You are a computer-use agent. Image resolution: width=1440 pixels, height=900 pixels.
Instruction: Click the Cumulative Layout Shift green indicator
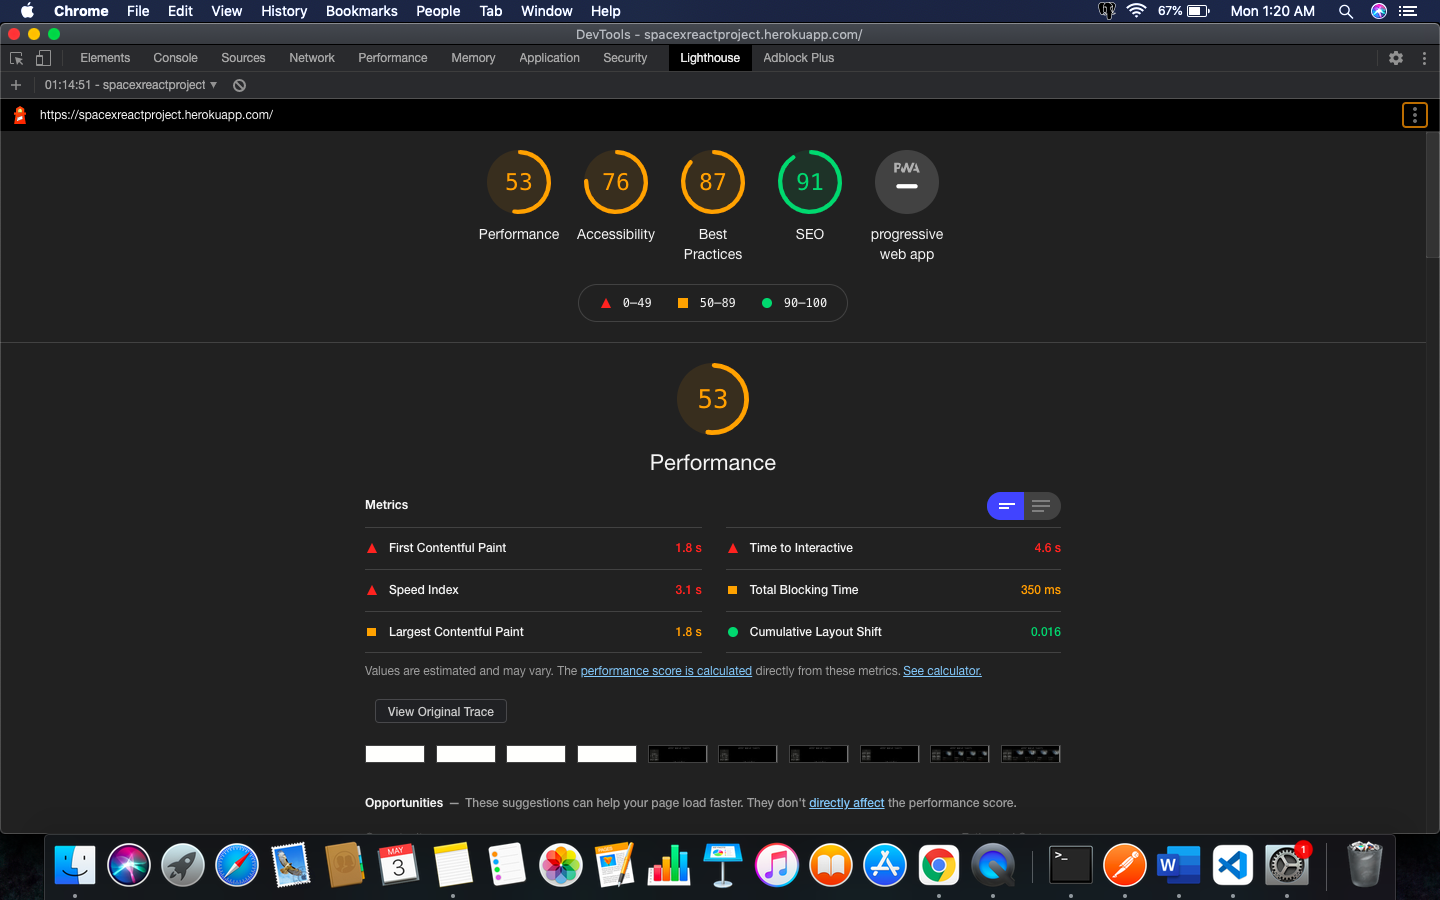(x=733, y=631)
